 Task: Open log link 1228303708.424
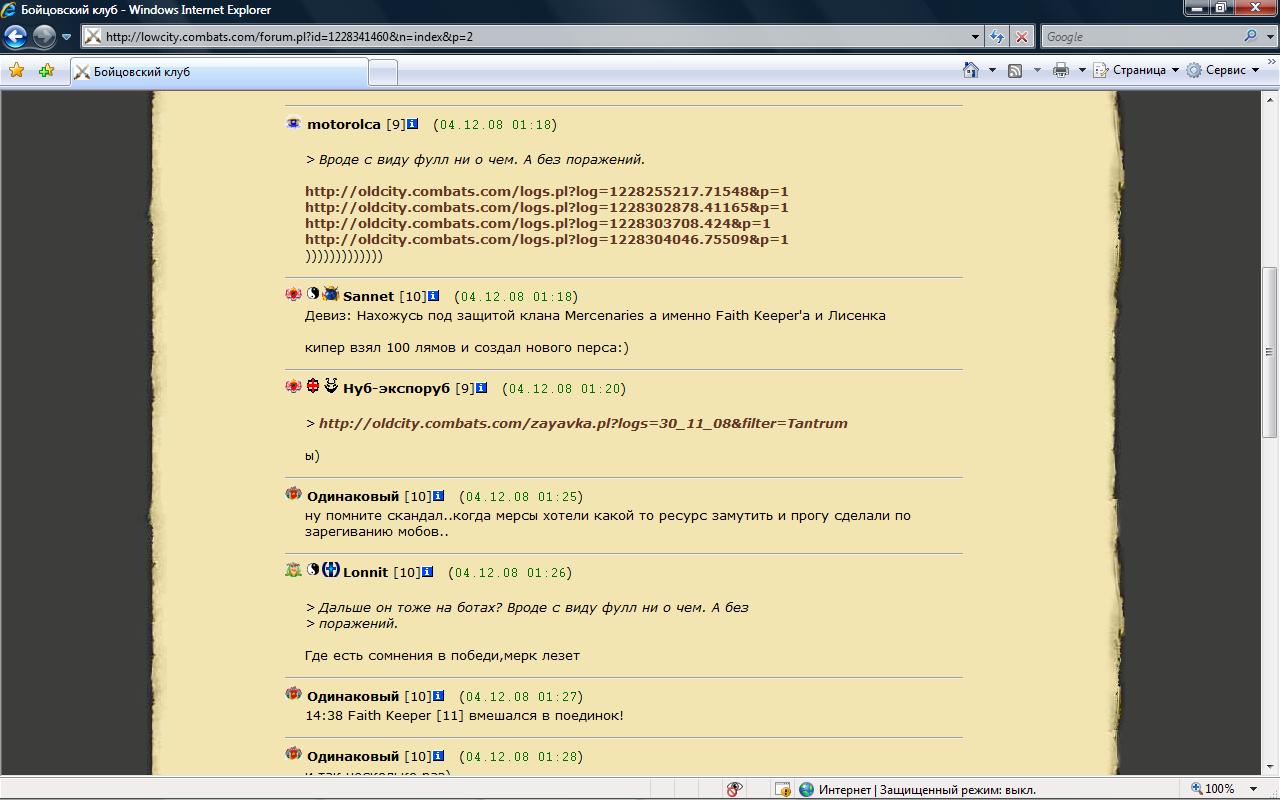[538, 223]
